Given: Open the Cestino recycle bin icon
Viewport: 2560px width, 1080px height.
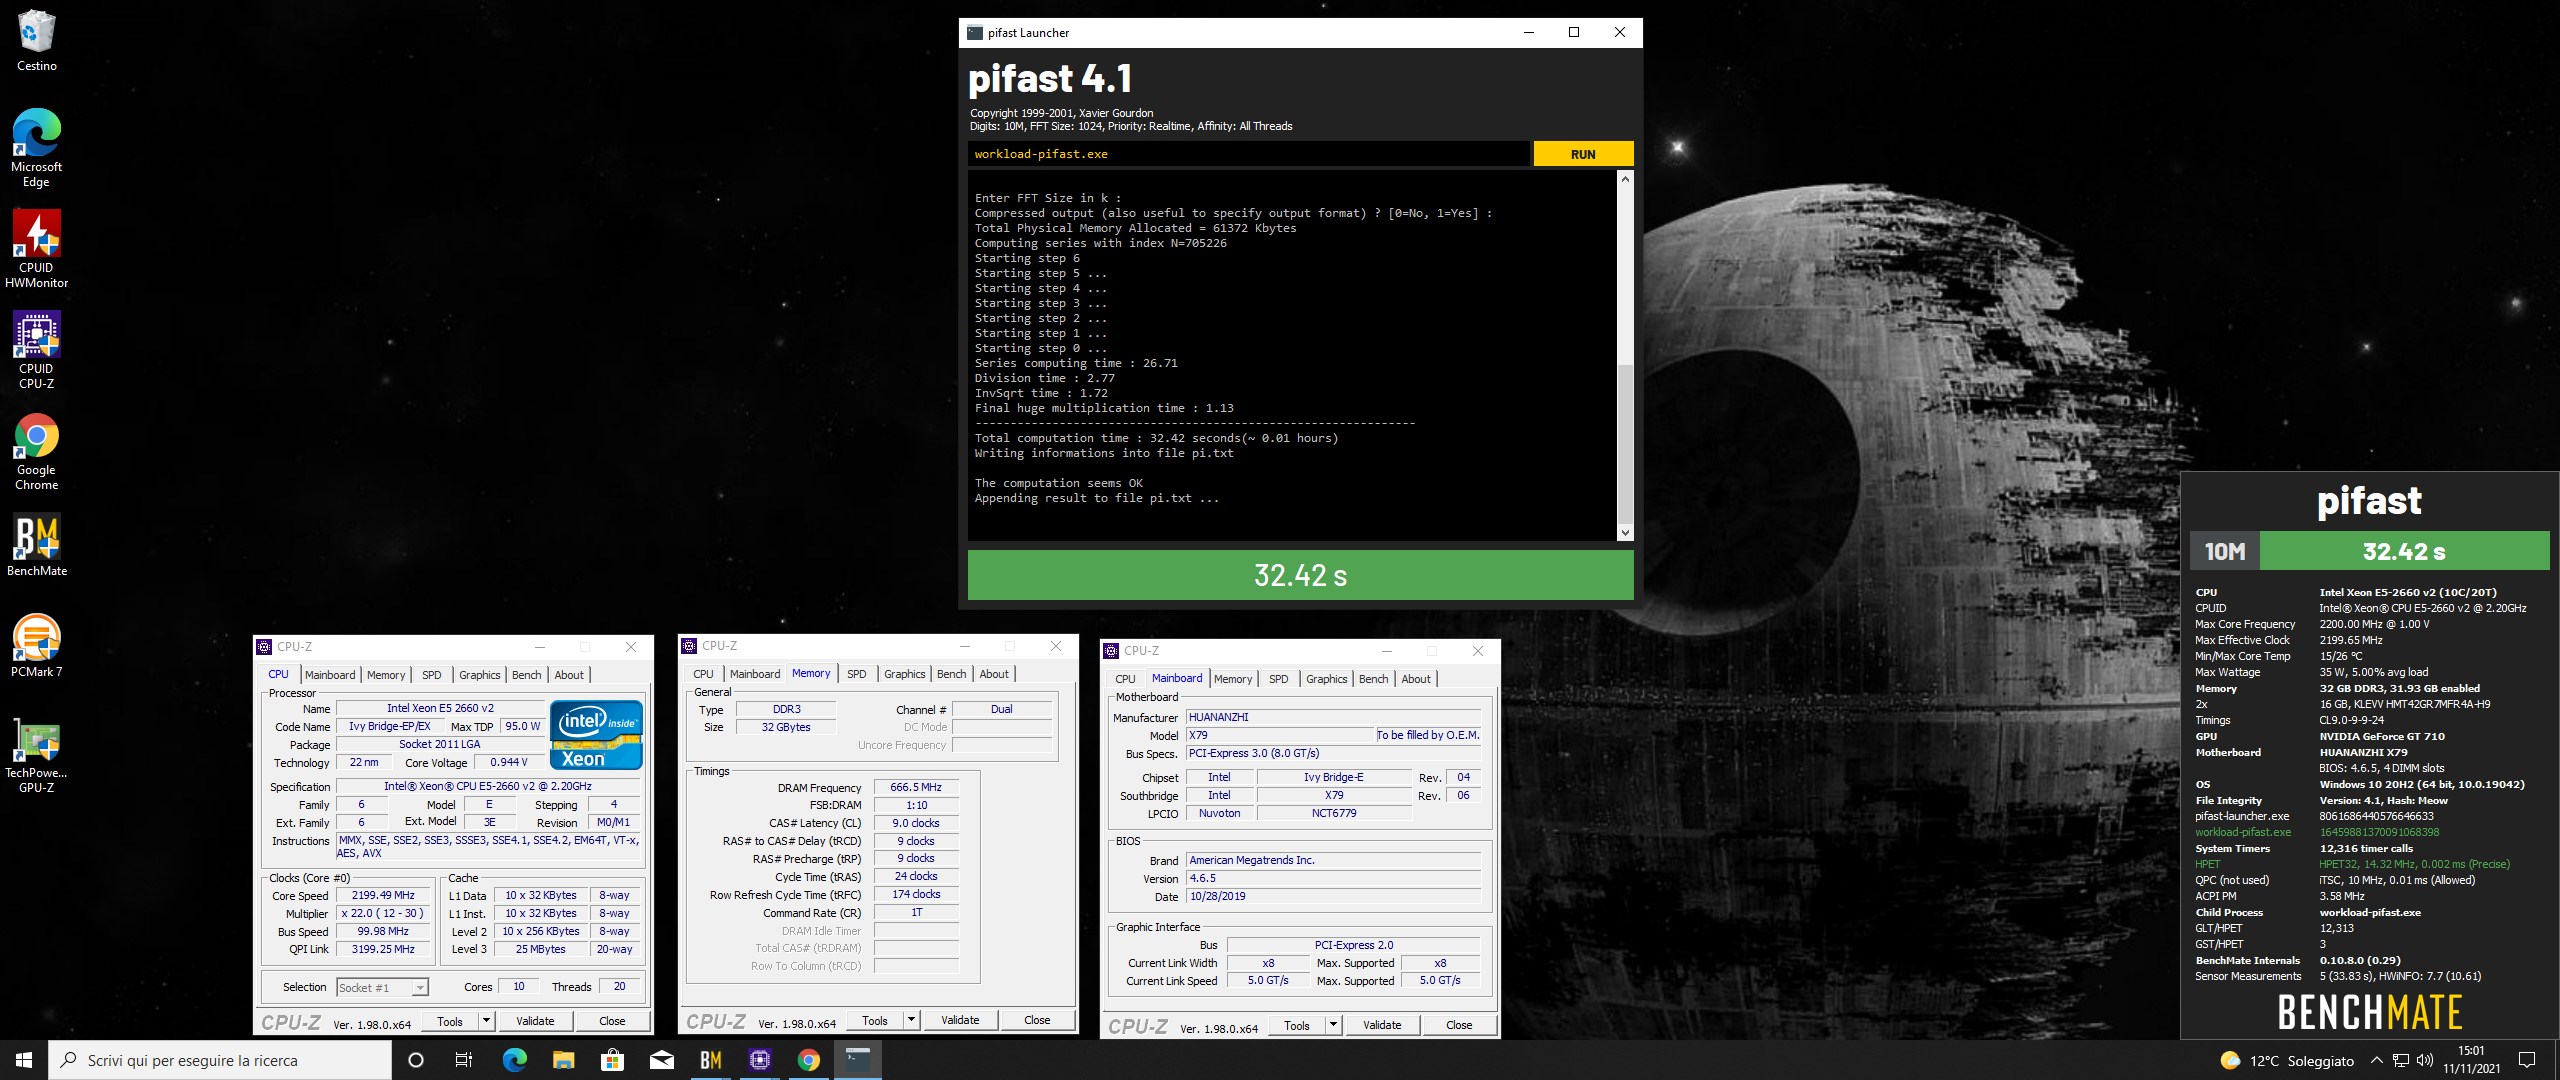Looking at the screenshot, I should [x=36, y=40].
